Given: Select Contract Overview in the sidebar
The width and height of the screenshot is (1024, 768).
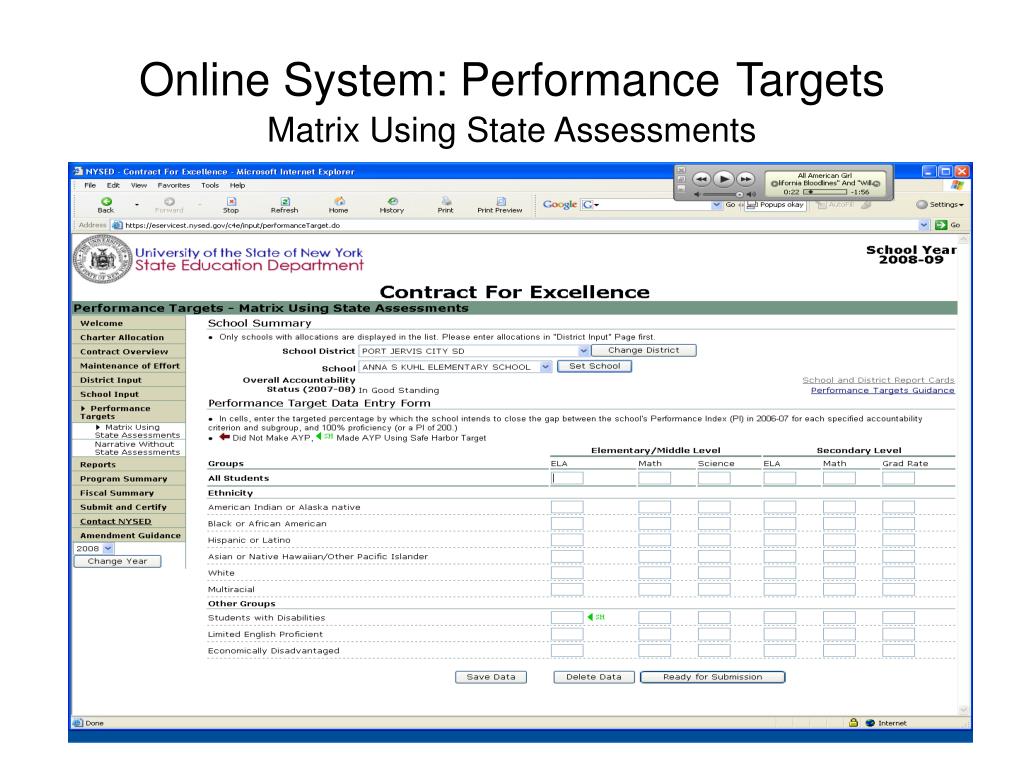Looking at the screenshot, I should pos(129,352).
